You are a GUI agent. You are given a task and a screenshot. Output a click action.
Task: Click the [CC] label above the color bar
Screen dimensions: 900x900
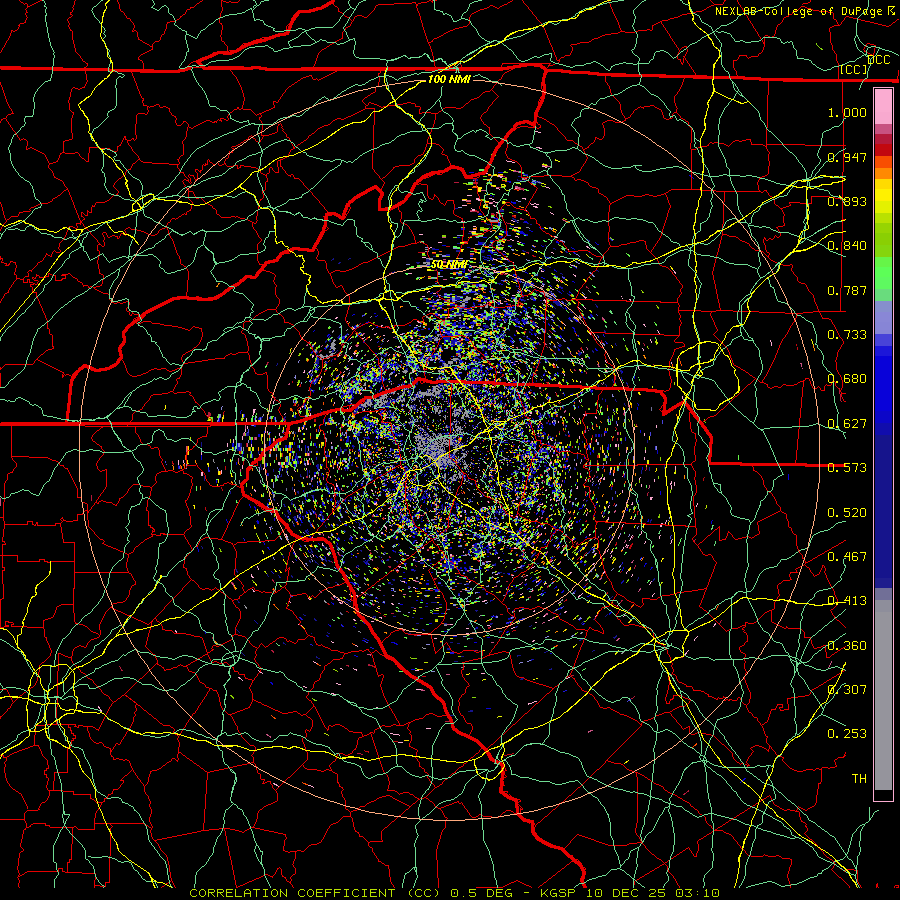pos(854,70)
